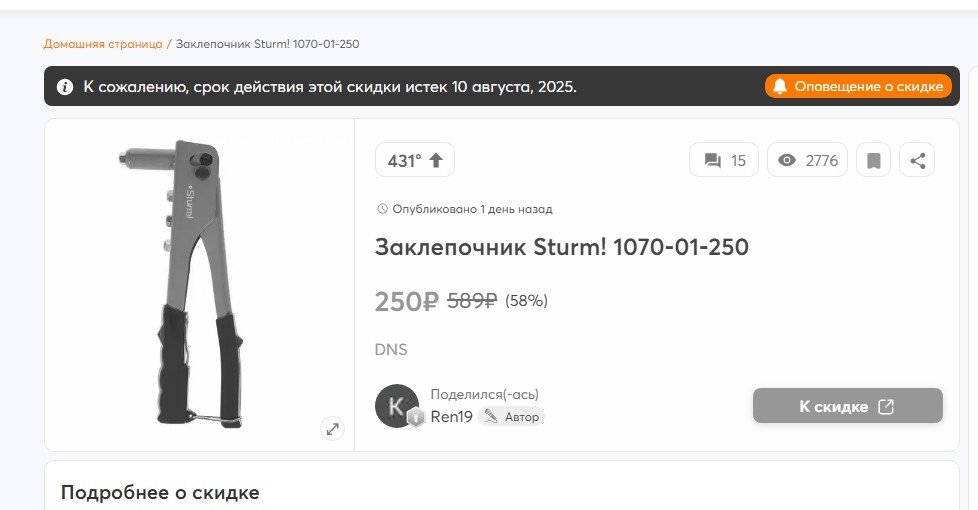Image resolution: width=978 pixels, height=510 pixels.
Task: Click the shield badge on the avatar
Action: pos(416,418)
